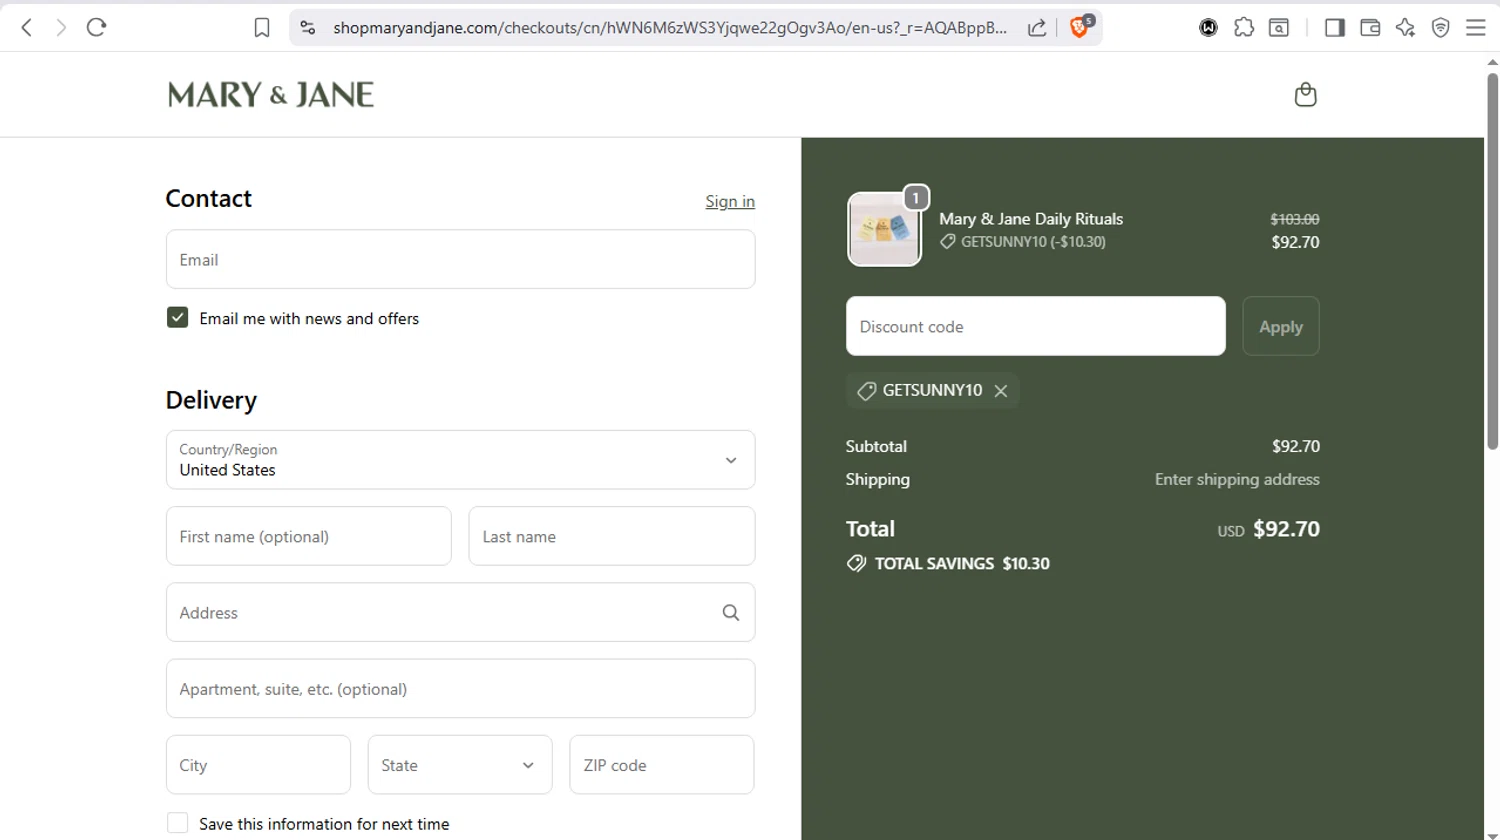The image size is (1500, 840).
Task: Focus the Discount code field
Action: click(x=1035, y=326)
